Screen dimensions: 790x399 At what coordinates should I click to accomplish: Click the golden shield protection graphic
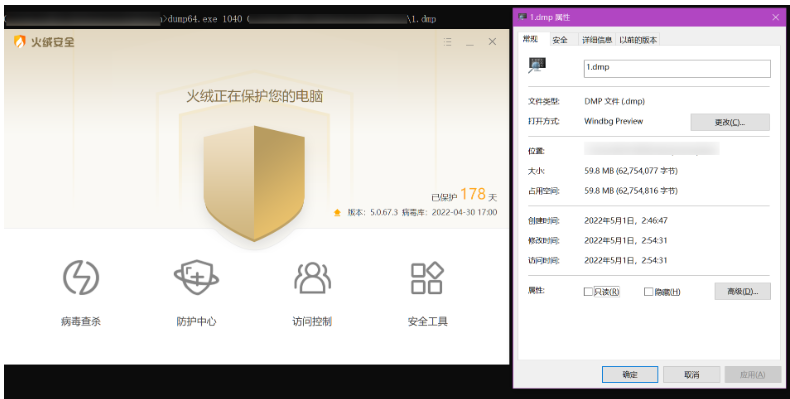[254, 183]
